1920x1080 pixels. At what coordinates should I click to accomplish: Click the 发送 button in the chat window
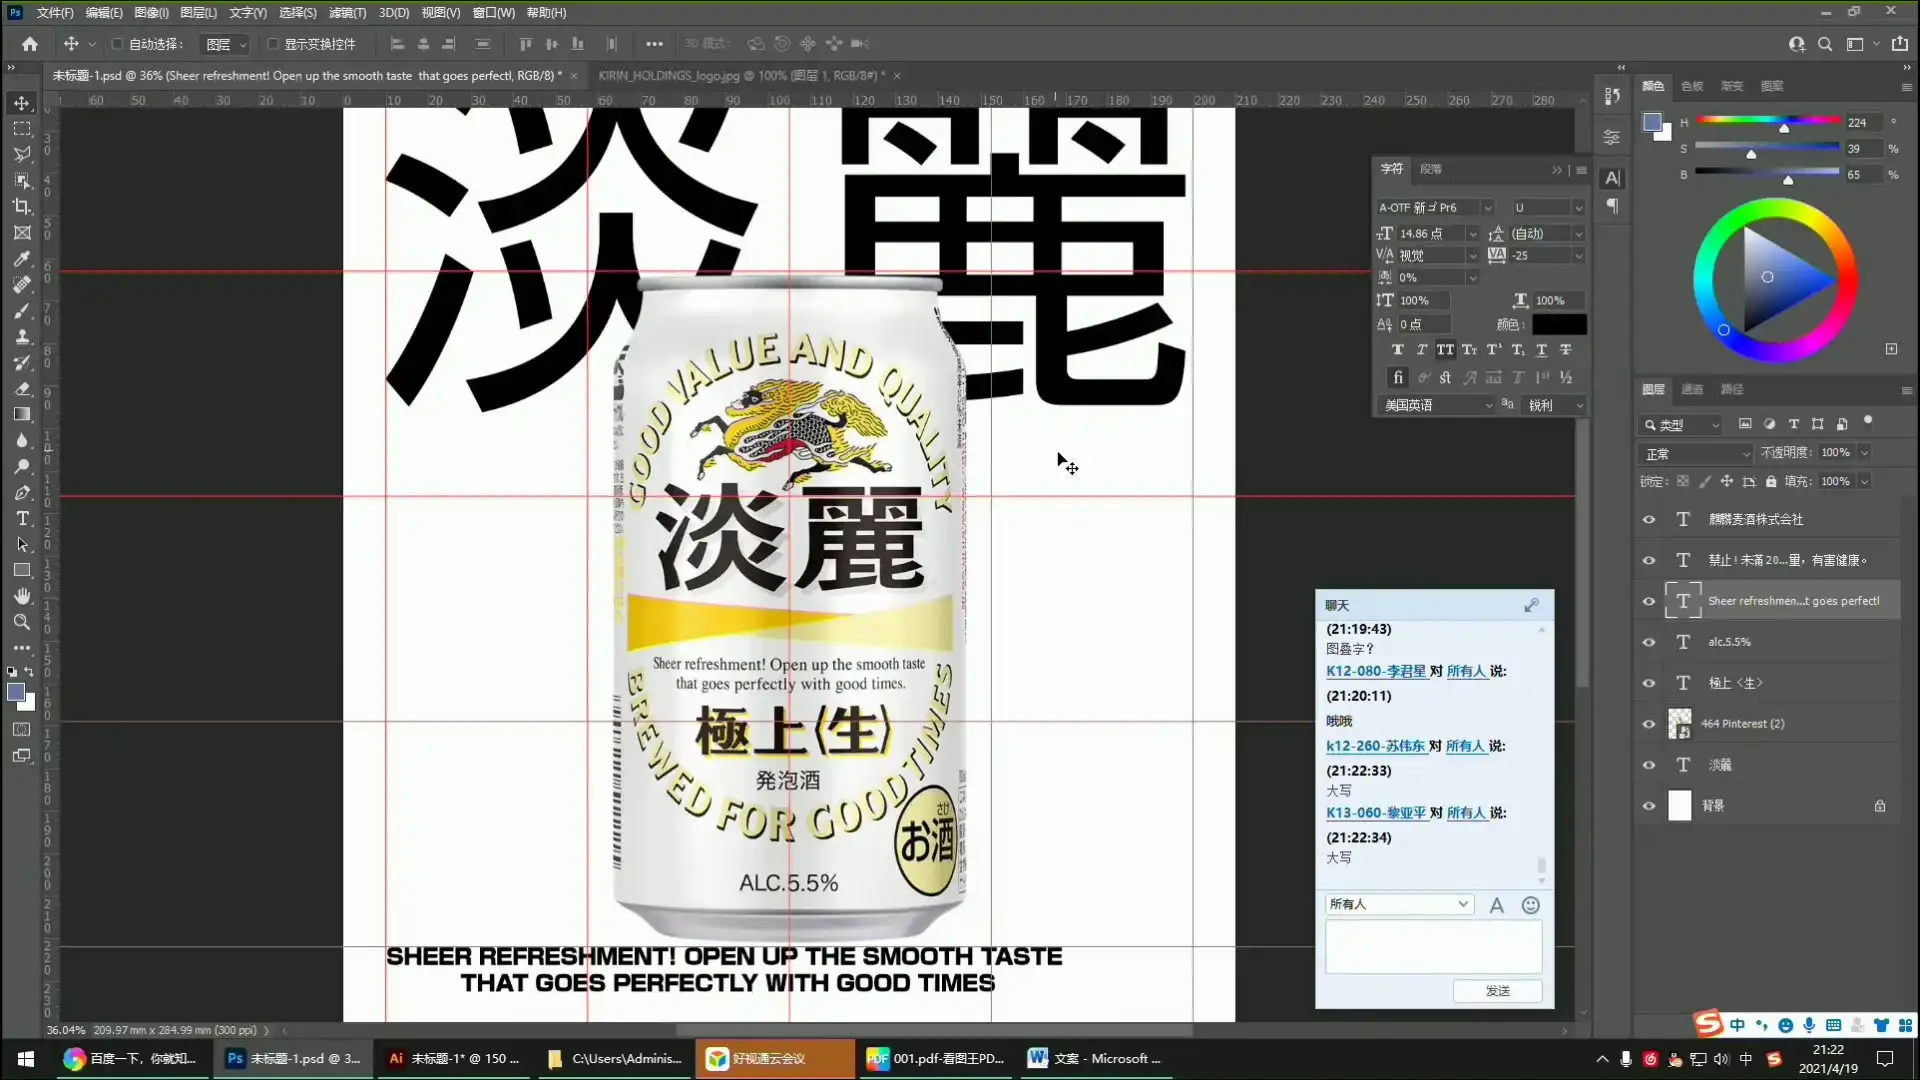1497,991
